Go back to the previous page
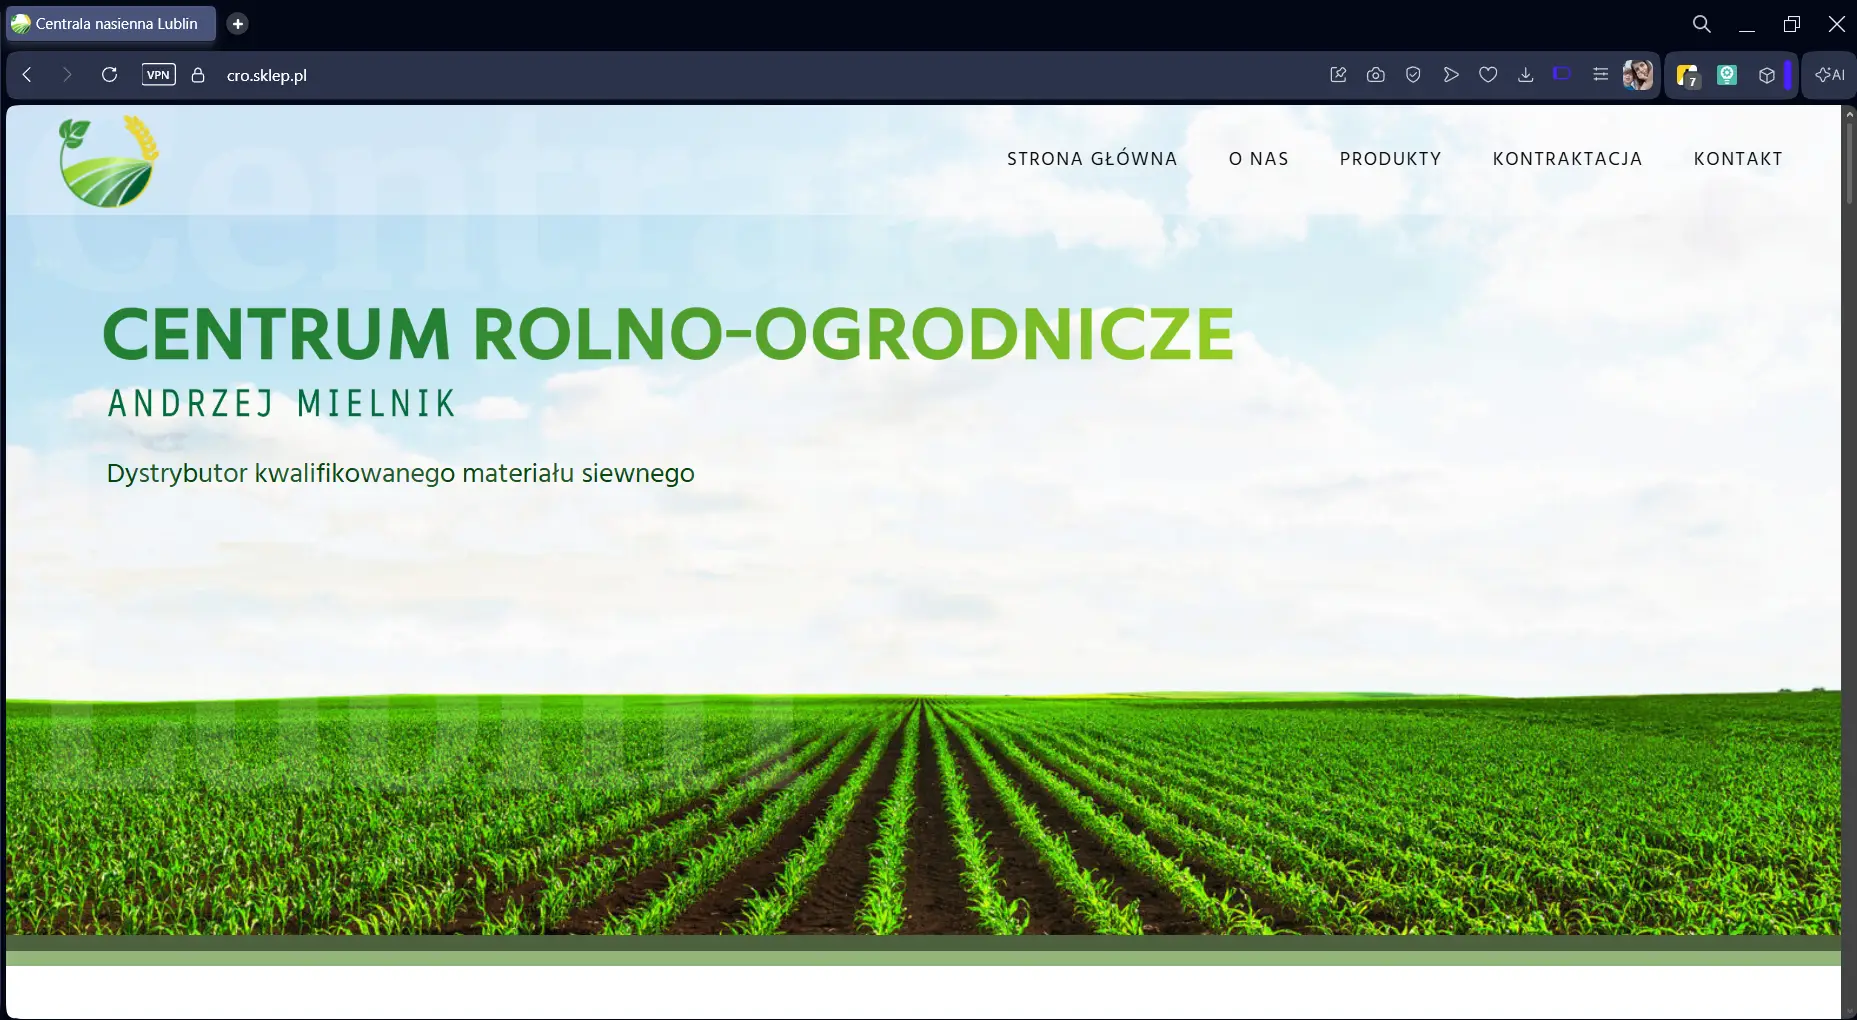The image size is (1857, 1020). pyautogui.click(x=27, y=75)
